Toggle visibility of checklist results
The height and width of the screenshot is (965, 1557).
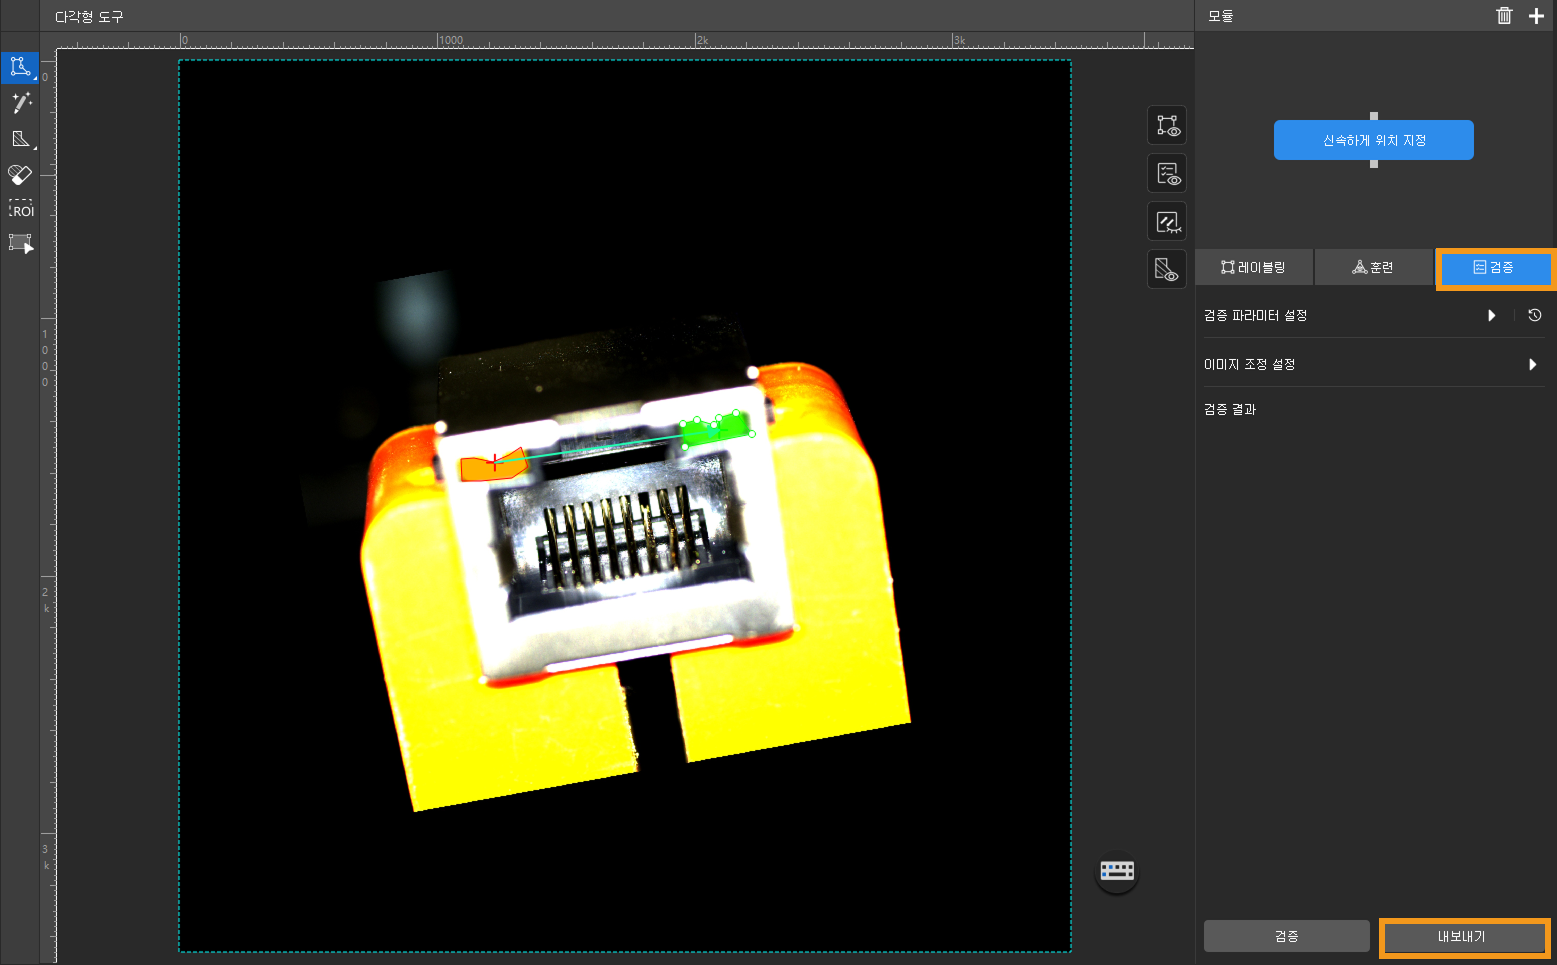(1167, 174)
